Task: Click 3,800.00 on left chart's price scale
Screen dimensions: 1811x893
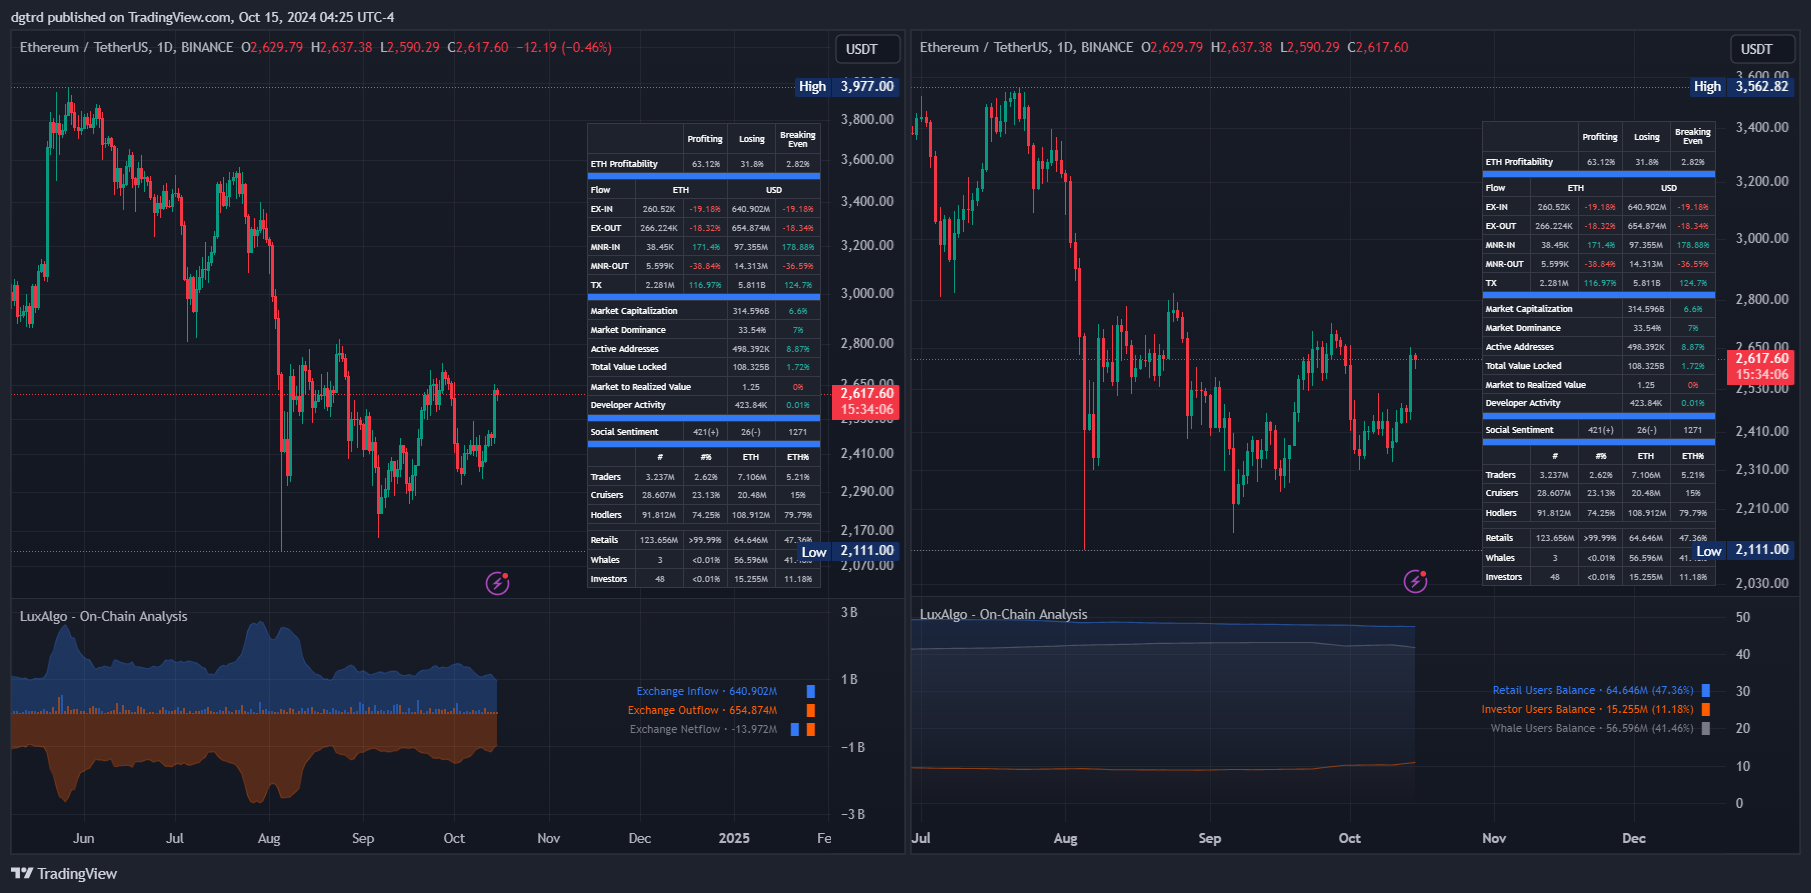Action: [867, 119]
